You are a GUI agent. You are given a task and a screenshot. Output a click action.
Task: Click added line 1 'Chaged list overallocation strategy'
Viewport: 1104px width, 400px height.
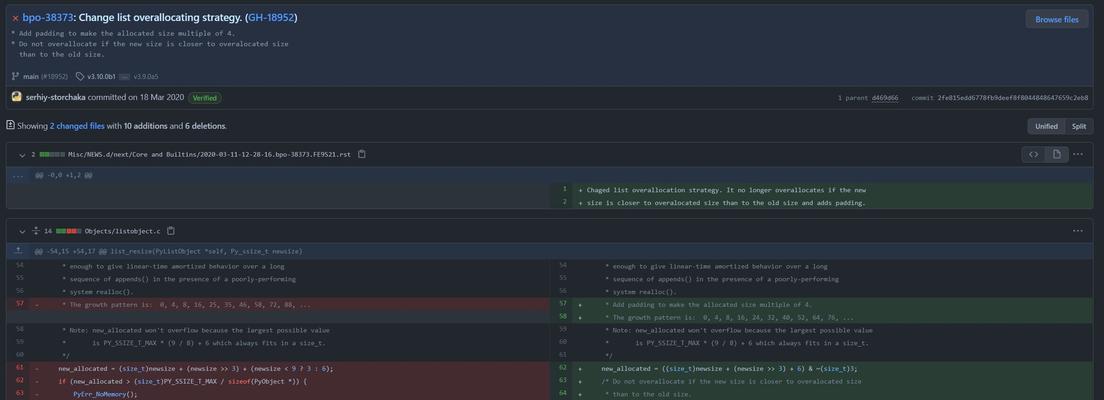pos(726,190)
